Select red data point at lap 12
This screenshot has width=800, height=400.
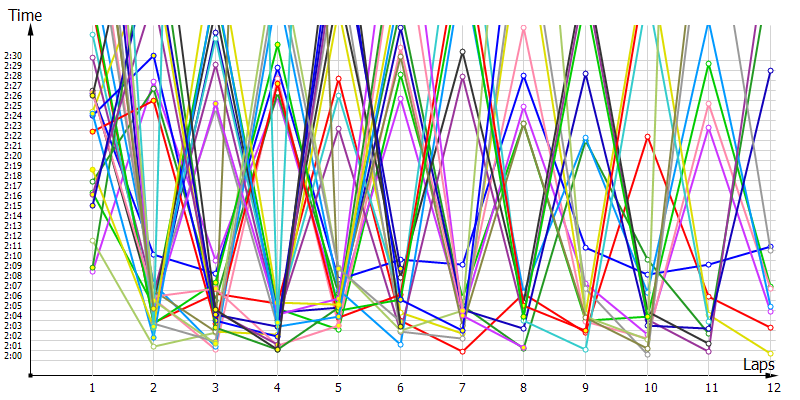(770, 328)
